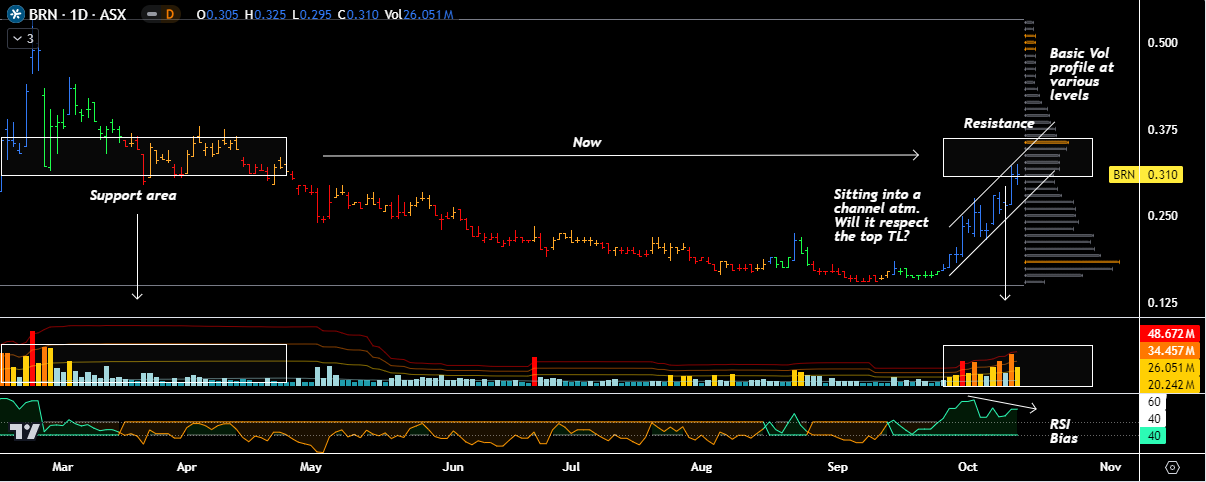The width and height of the screenshot is (1206, 482).
Task: Click the orange D data-status badge
Action: click(169, 15)
